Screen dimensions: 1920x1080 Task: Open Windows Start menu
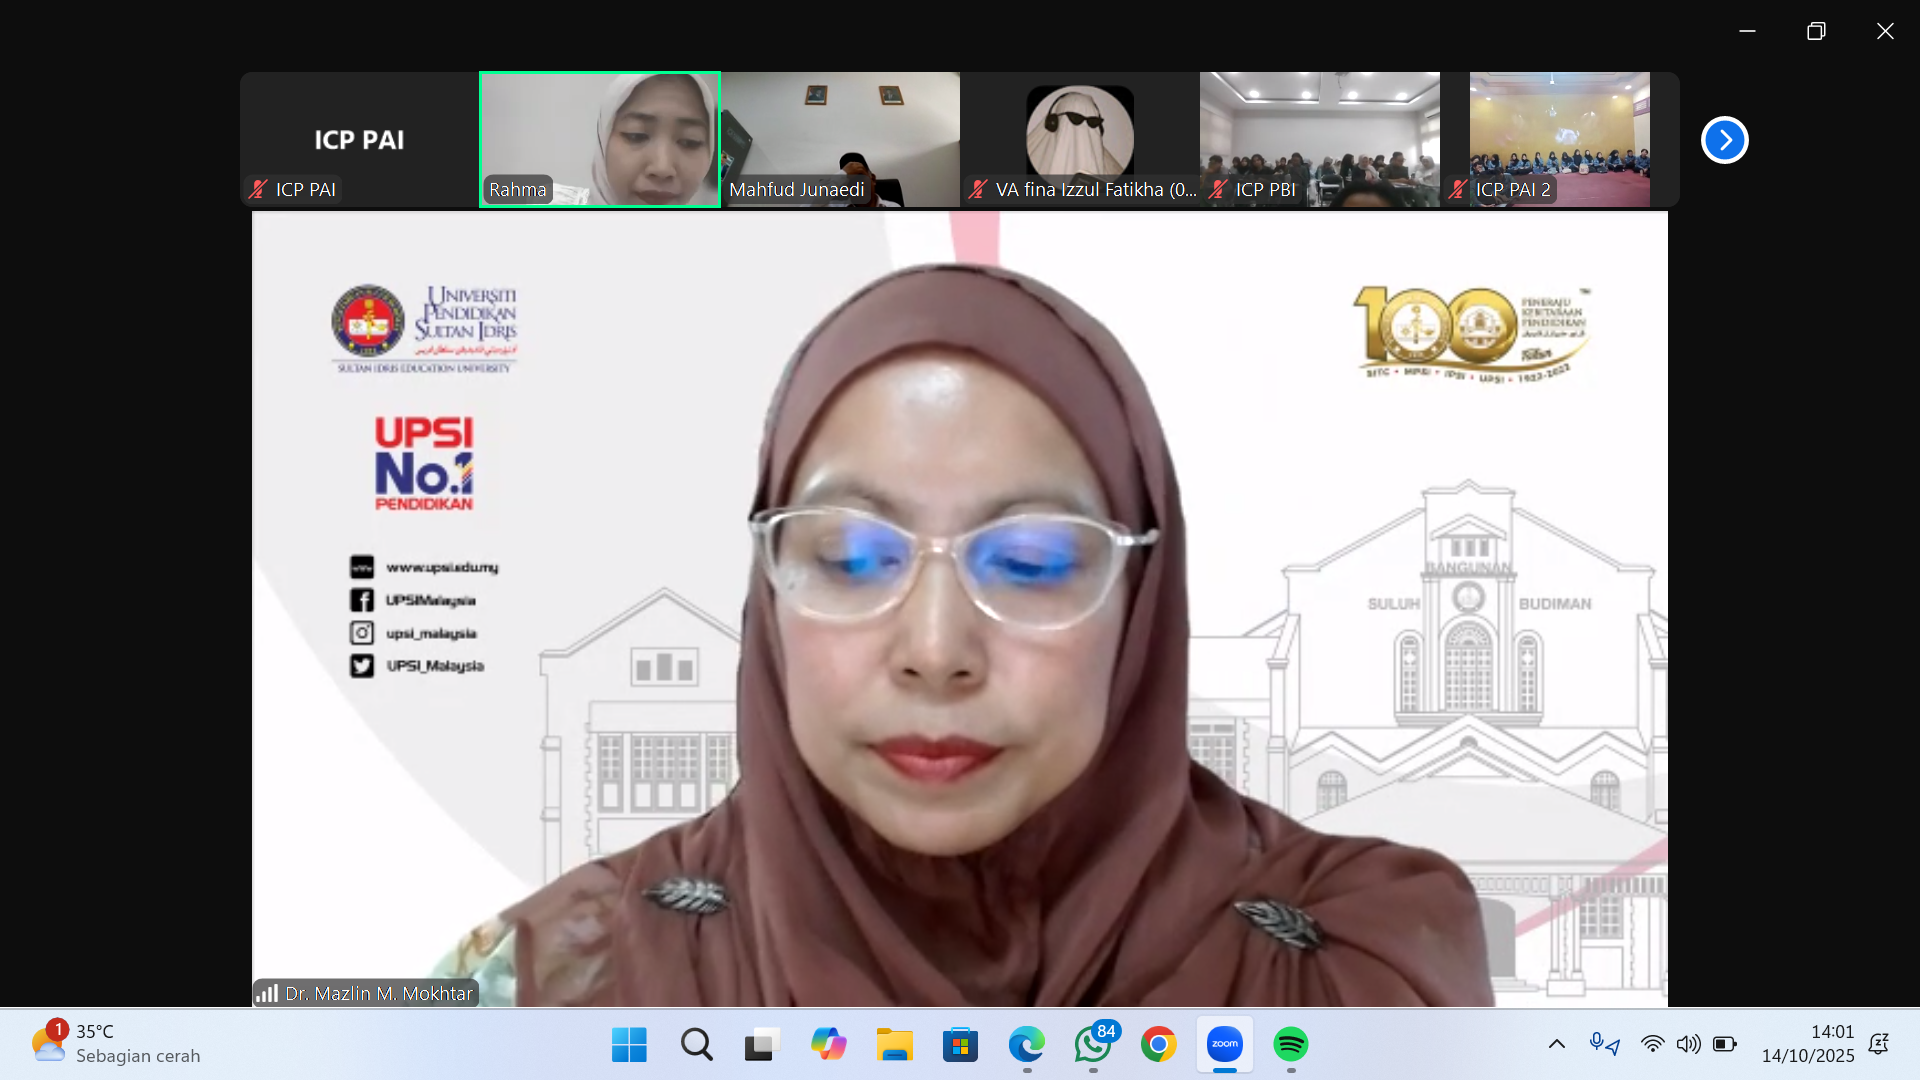tap(629, 1044)
